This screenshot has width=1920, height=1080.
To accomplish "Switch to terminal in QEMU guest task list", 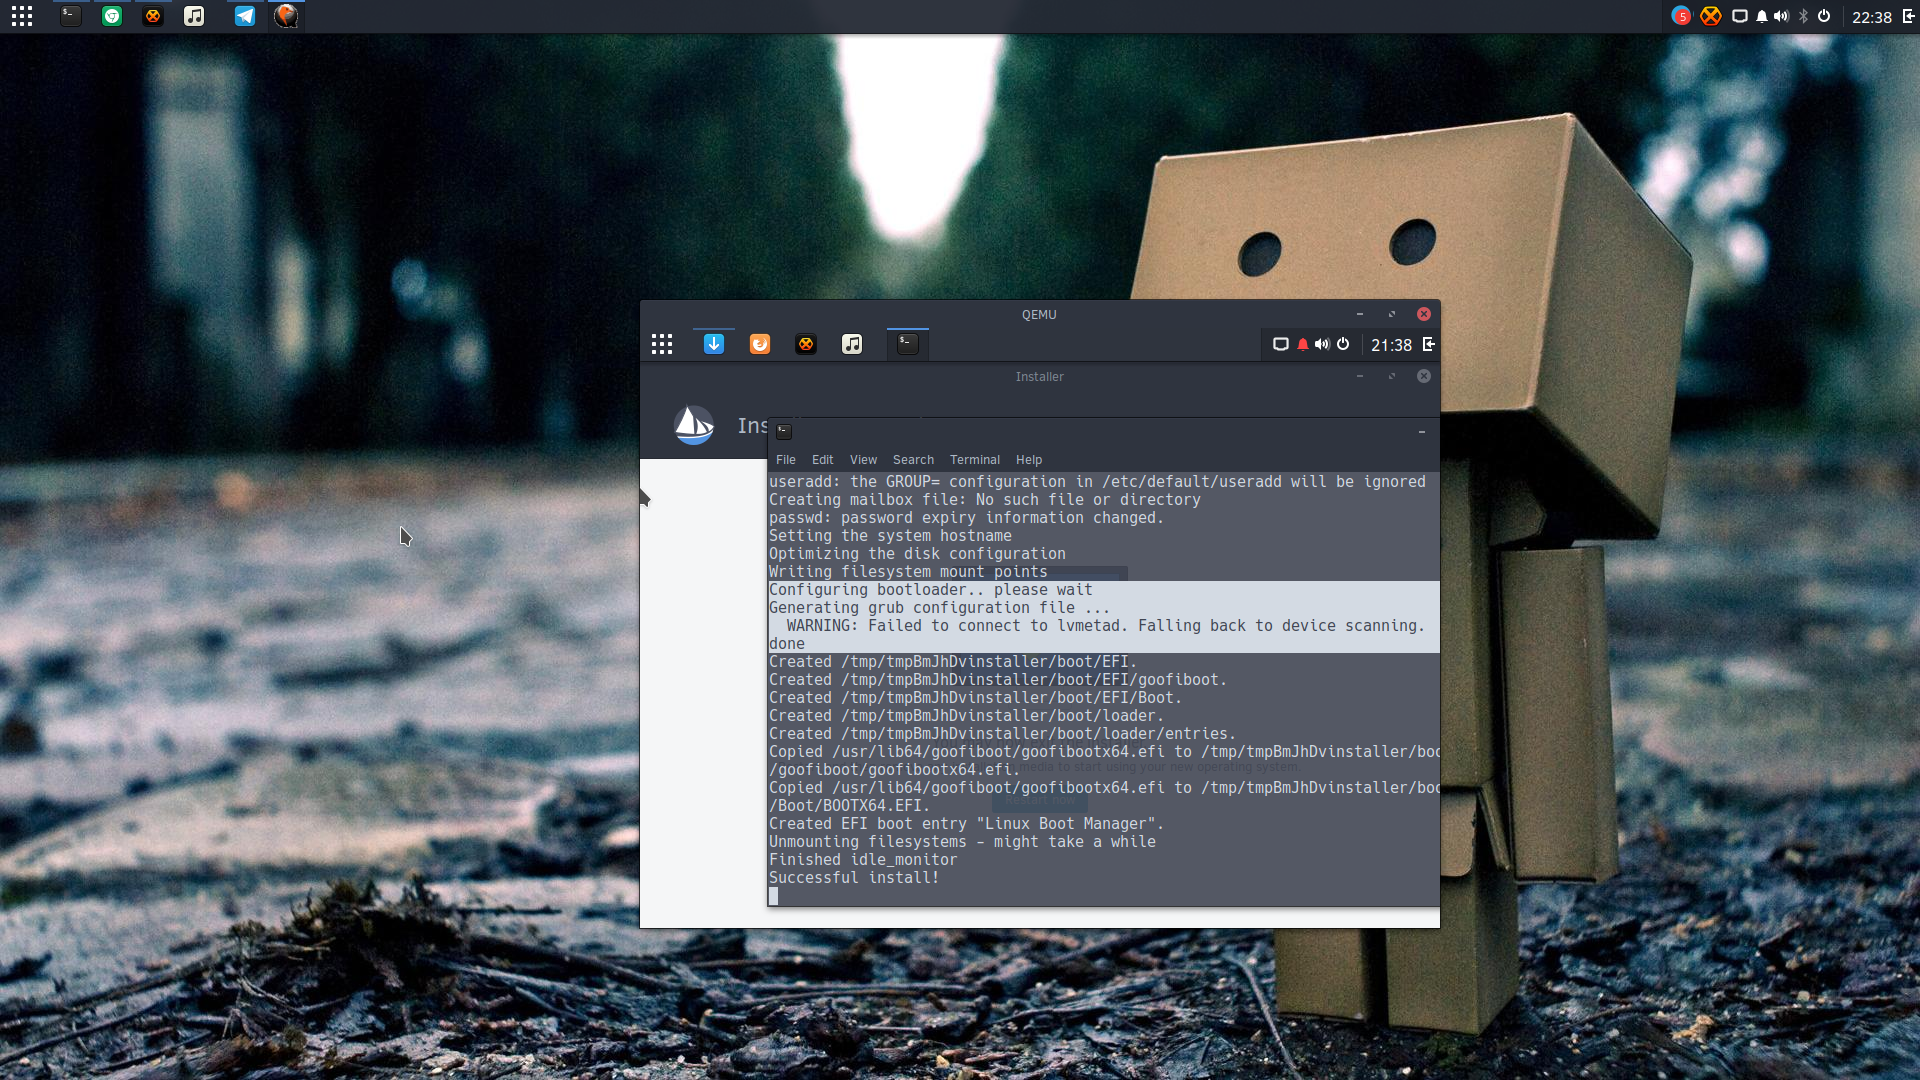I will coord(908,344).
